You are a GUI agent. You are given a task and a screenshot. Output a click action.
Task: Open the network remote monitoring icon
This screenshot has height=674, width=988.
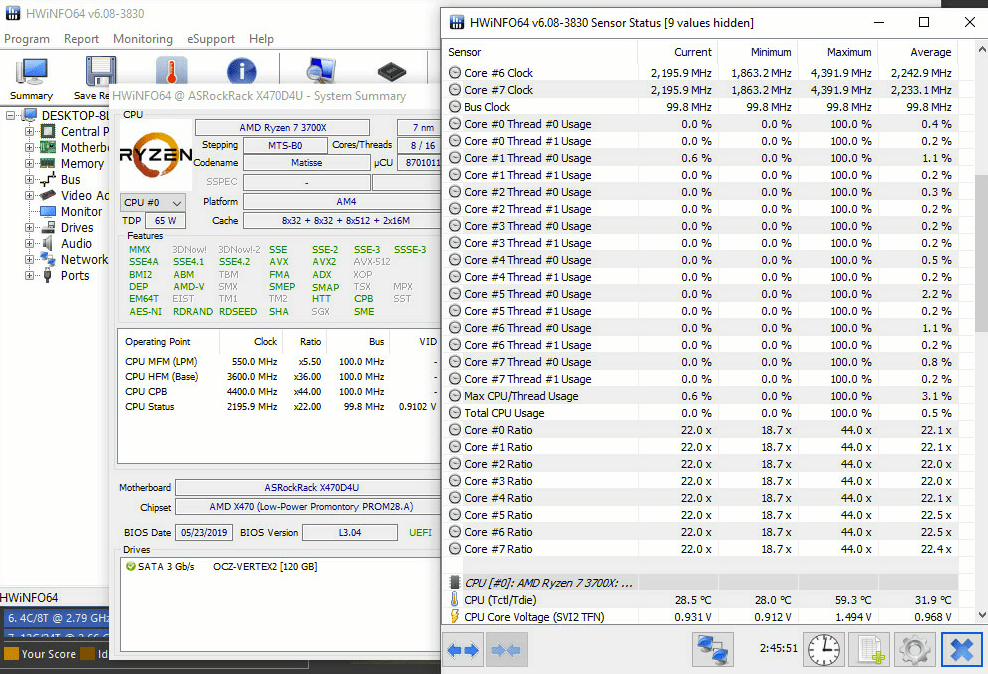click(713, 649)
